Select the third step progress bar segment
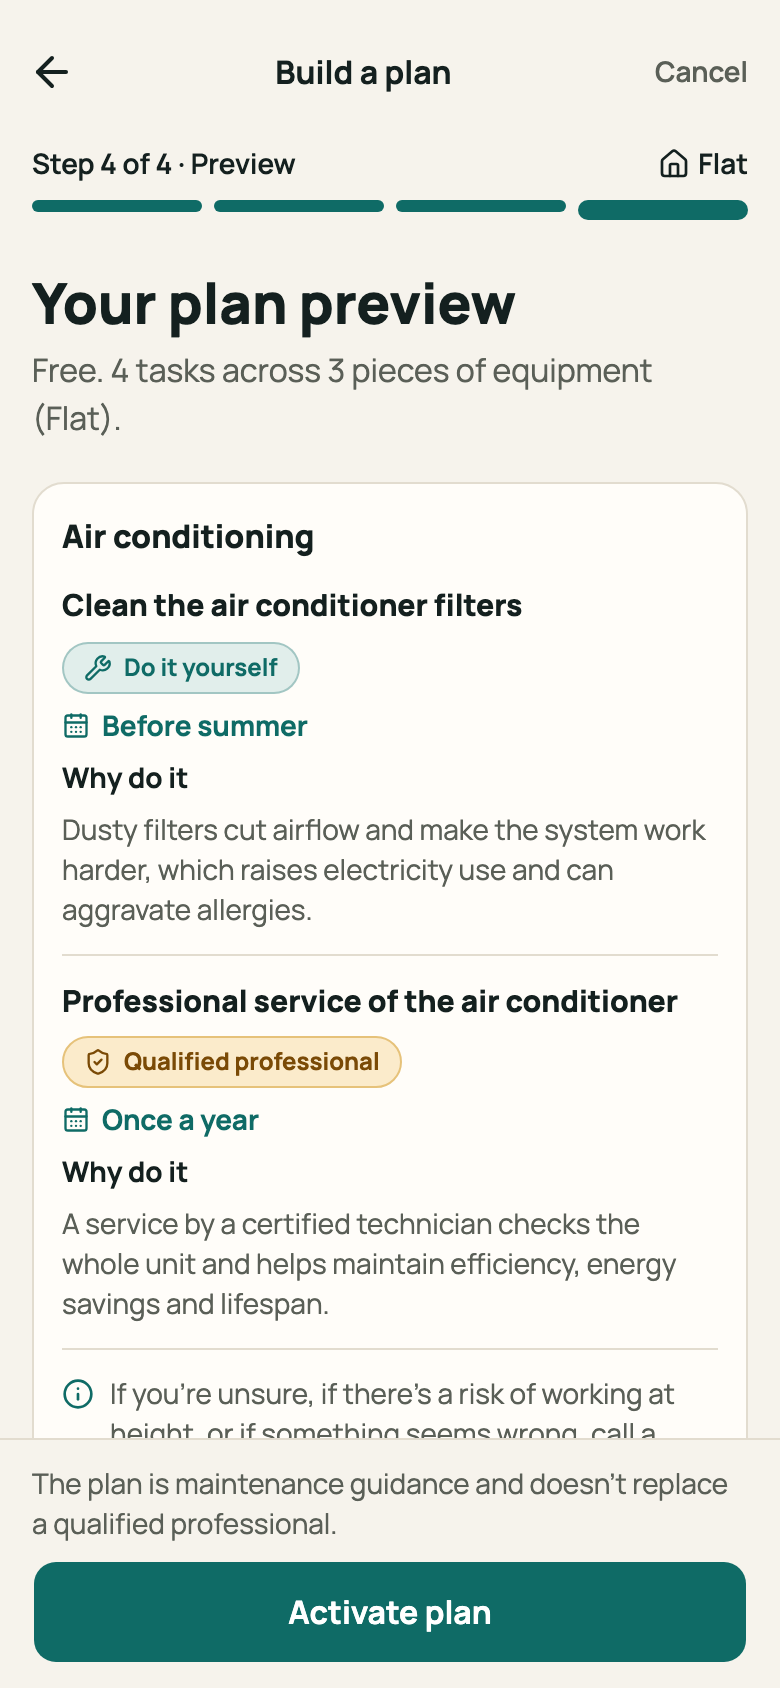Screen dimensions: 780x1688 tap(481, 206)
